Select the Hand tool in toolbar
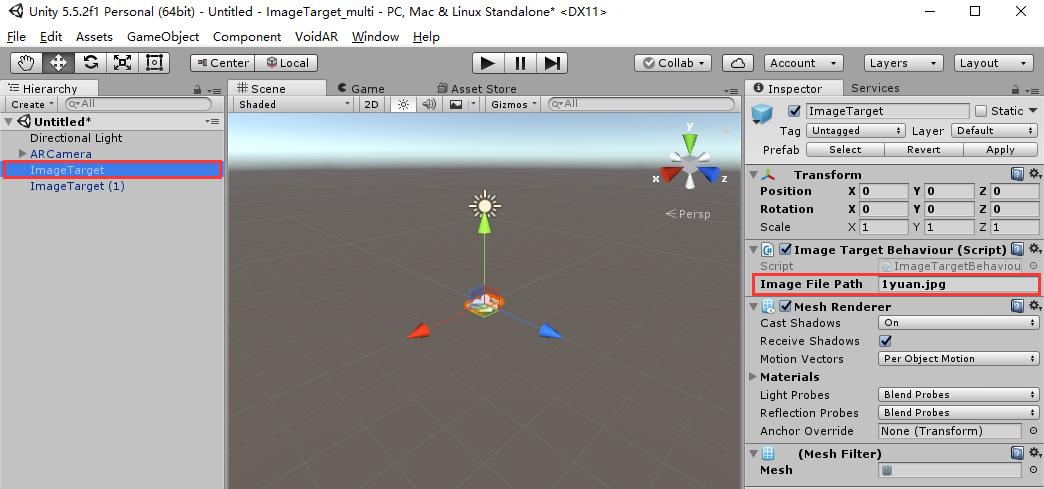This screenshot has height=489, width=1044. click(27, 63)
